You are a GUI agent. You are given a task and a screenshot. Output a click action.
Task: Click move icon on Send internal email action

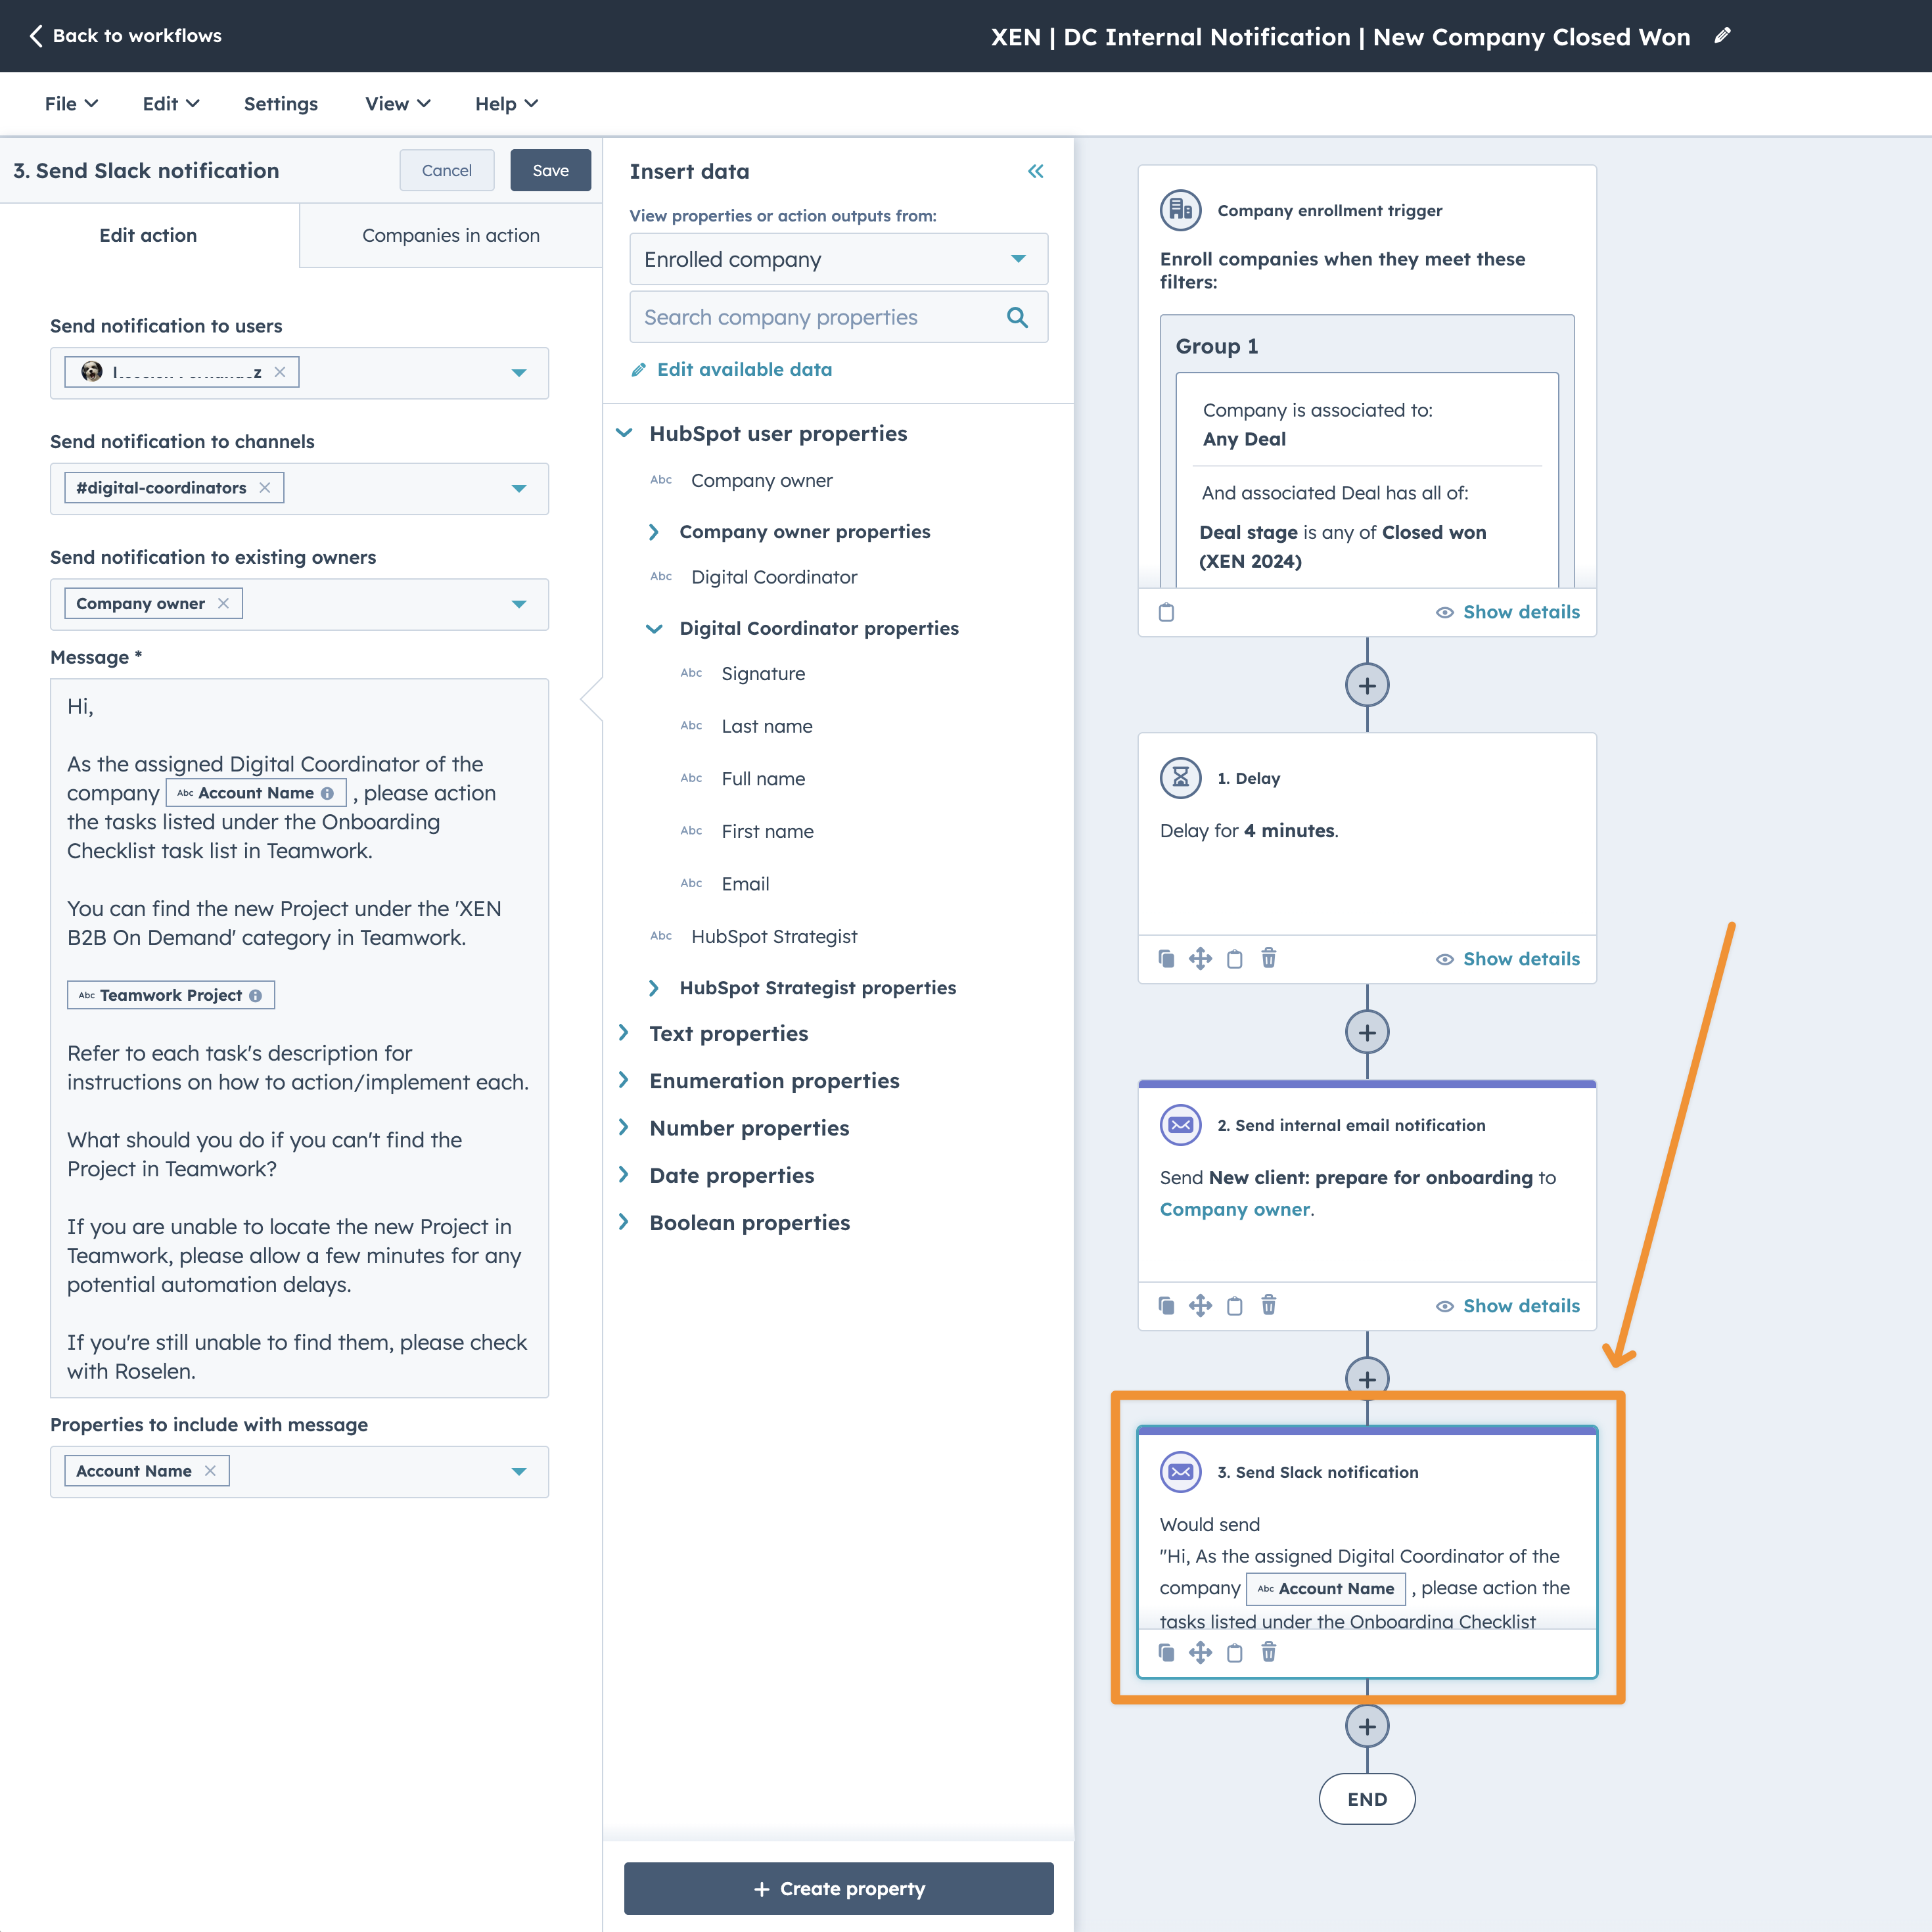(1200, 1305)
